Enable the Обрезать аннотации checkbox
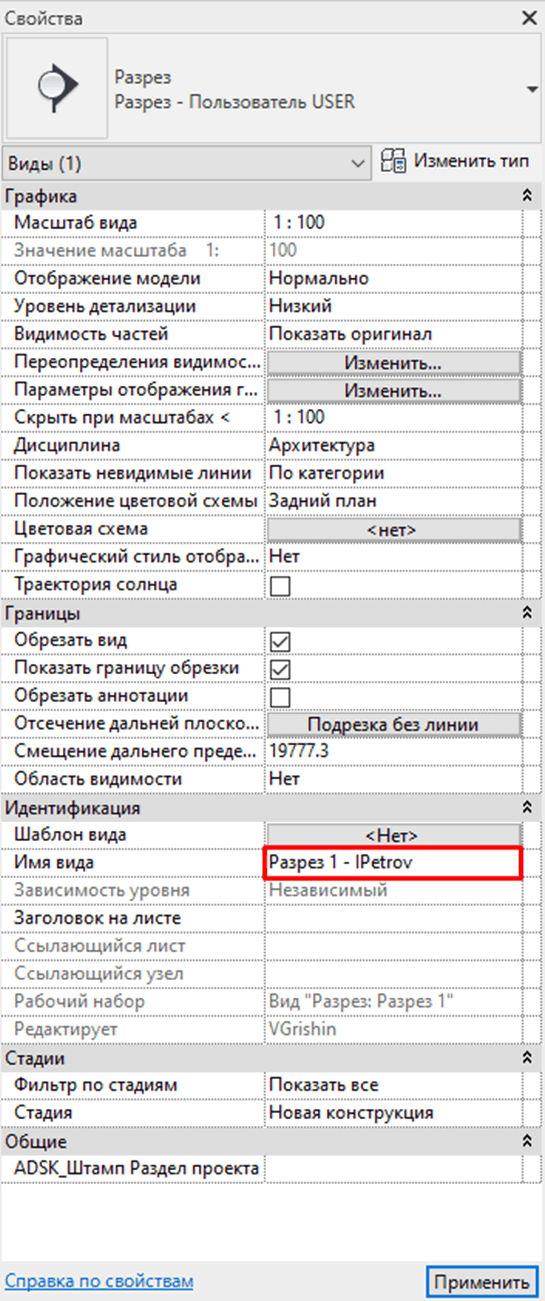This screenshot has height=1301, width=545. (280, 697)
